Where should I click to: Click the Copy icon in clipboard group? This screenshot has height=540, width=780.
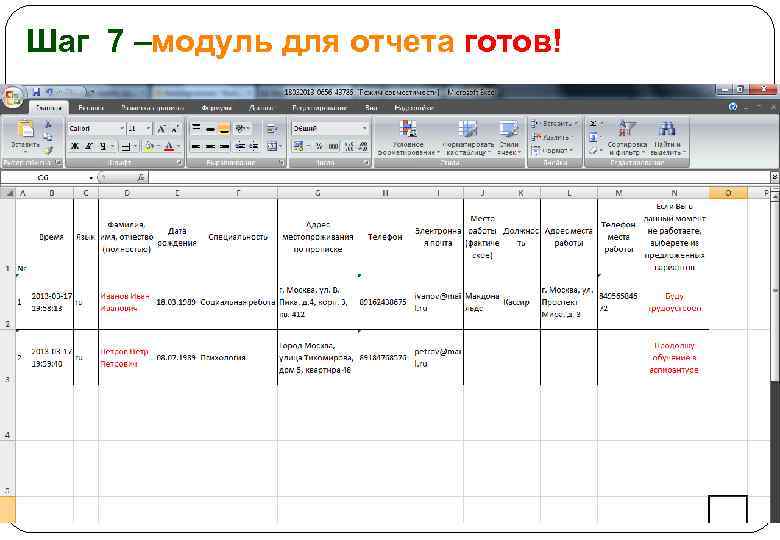point(48,137)
